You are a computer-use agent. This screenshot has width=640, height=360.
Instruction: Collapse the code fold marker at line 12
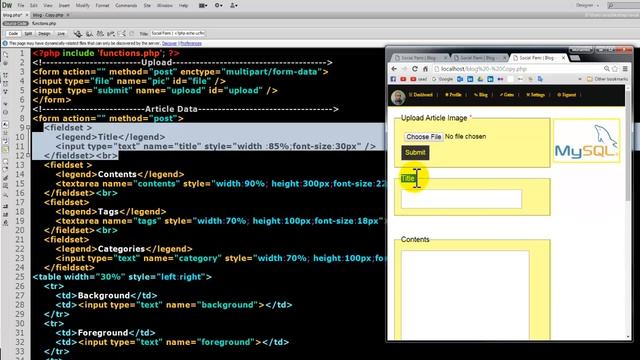click(x=28, y=156)
